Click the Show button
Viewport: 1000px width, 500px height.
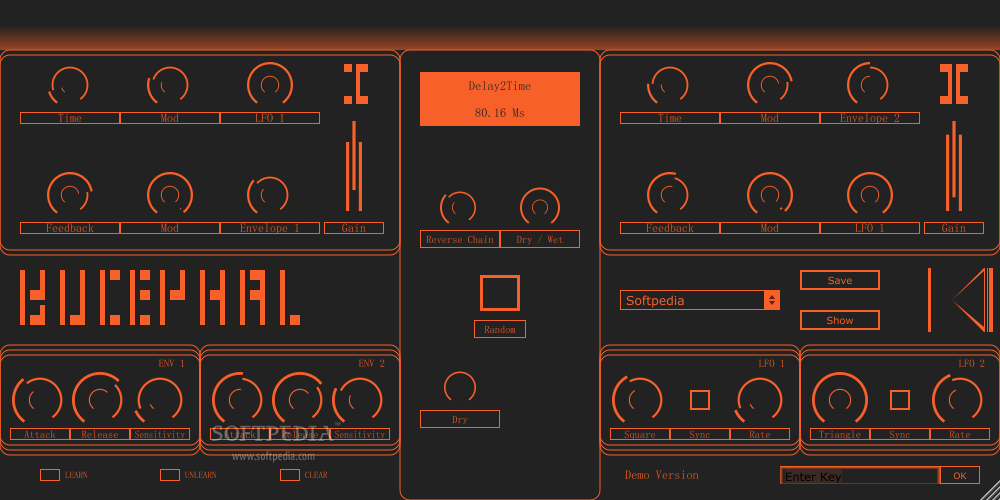click(x=839, y=320)
